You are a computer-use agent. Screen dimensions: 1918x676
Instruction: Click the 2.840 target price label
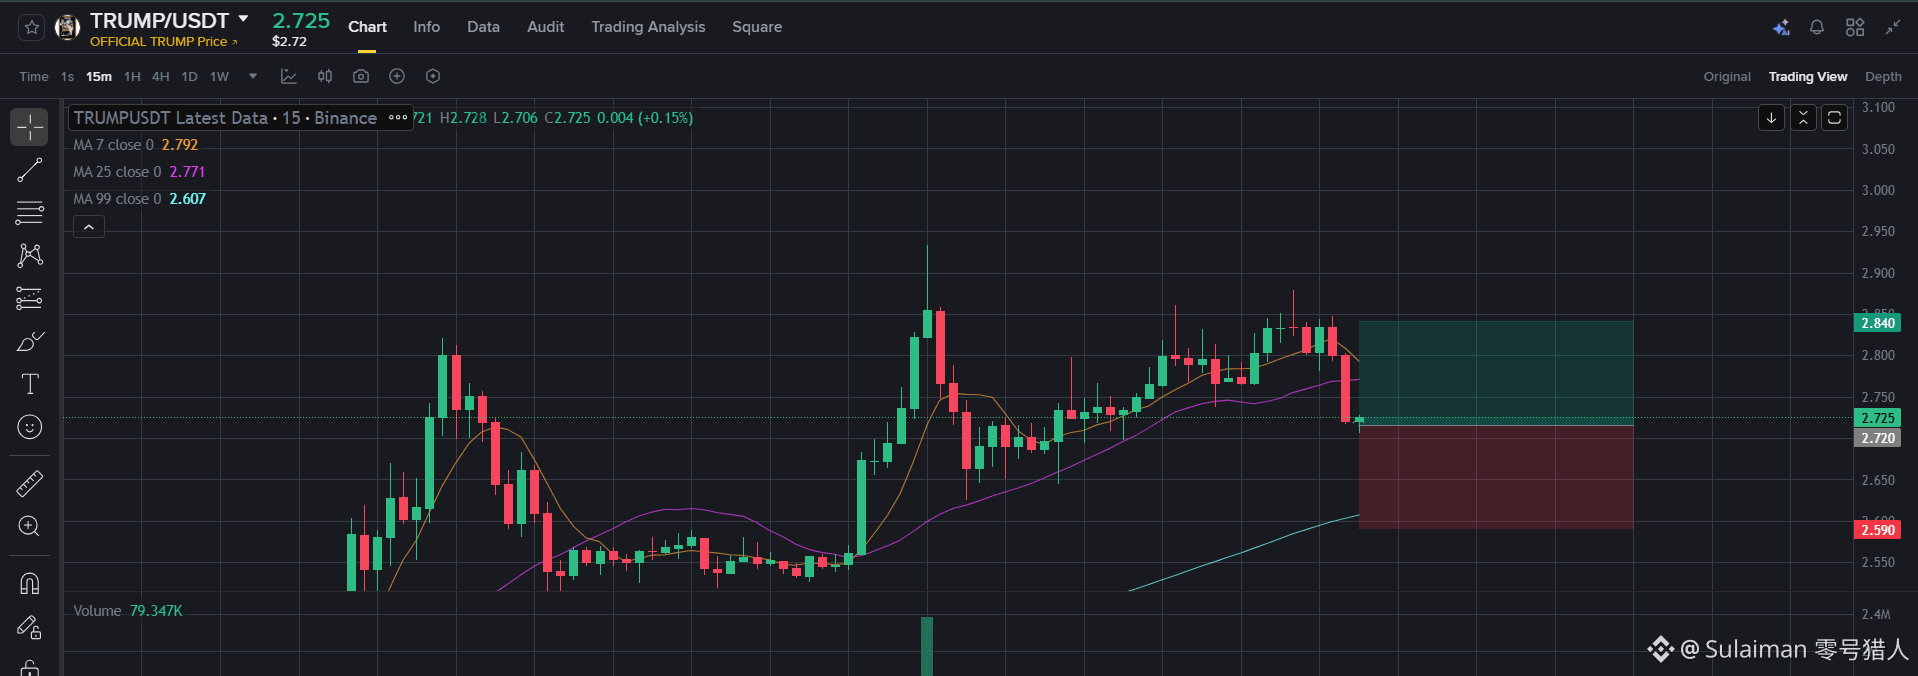pyautogui.click(x=1877, y=323)
